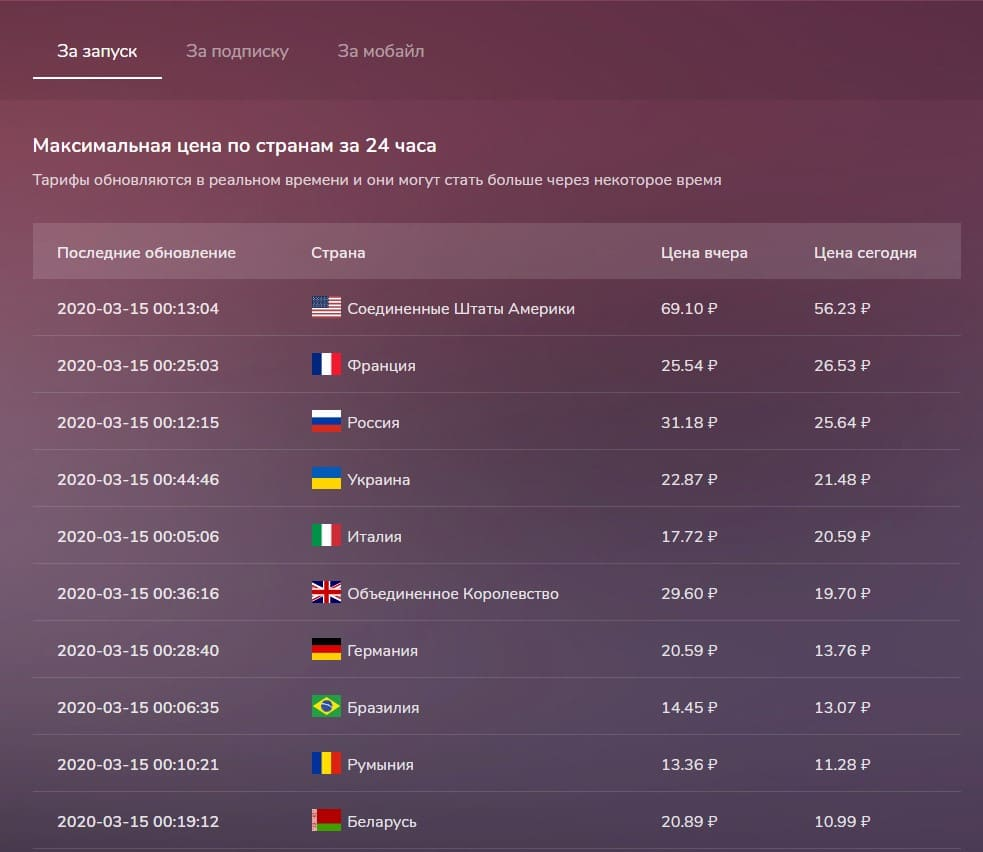The width and height of the screenshot is (983, 852).
Task: Click the Brazil flag icon
Action: tap(326, 707)
